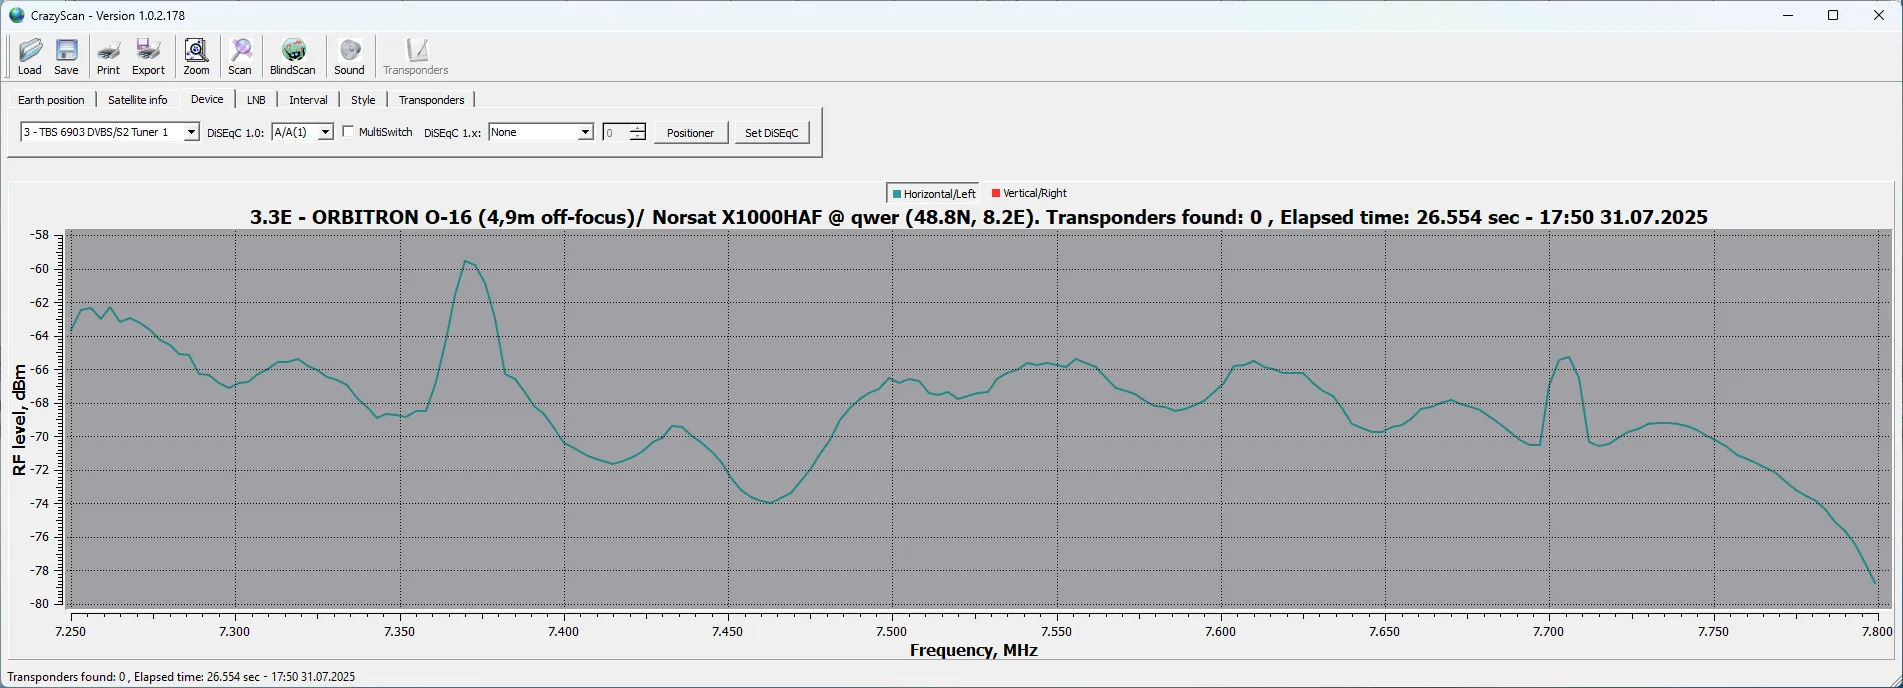Activate the Zoom tool

(196, 56)
